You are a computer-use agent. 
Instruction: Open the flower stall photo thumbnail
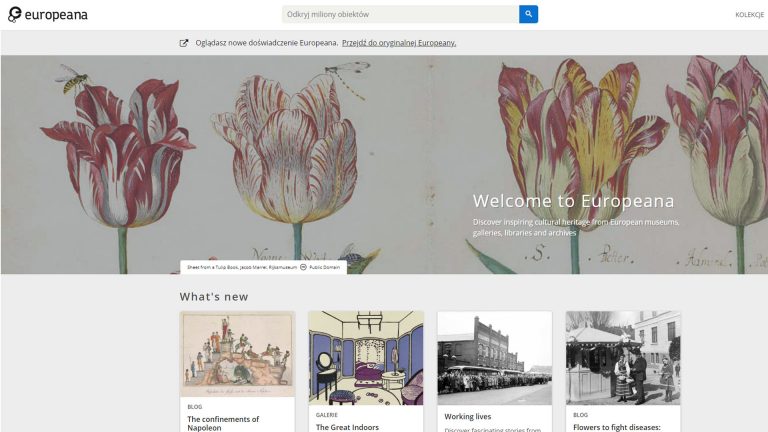623,356
